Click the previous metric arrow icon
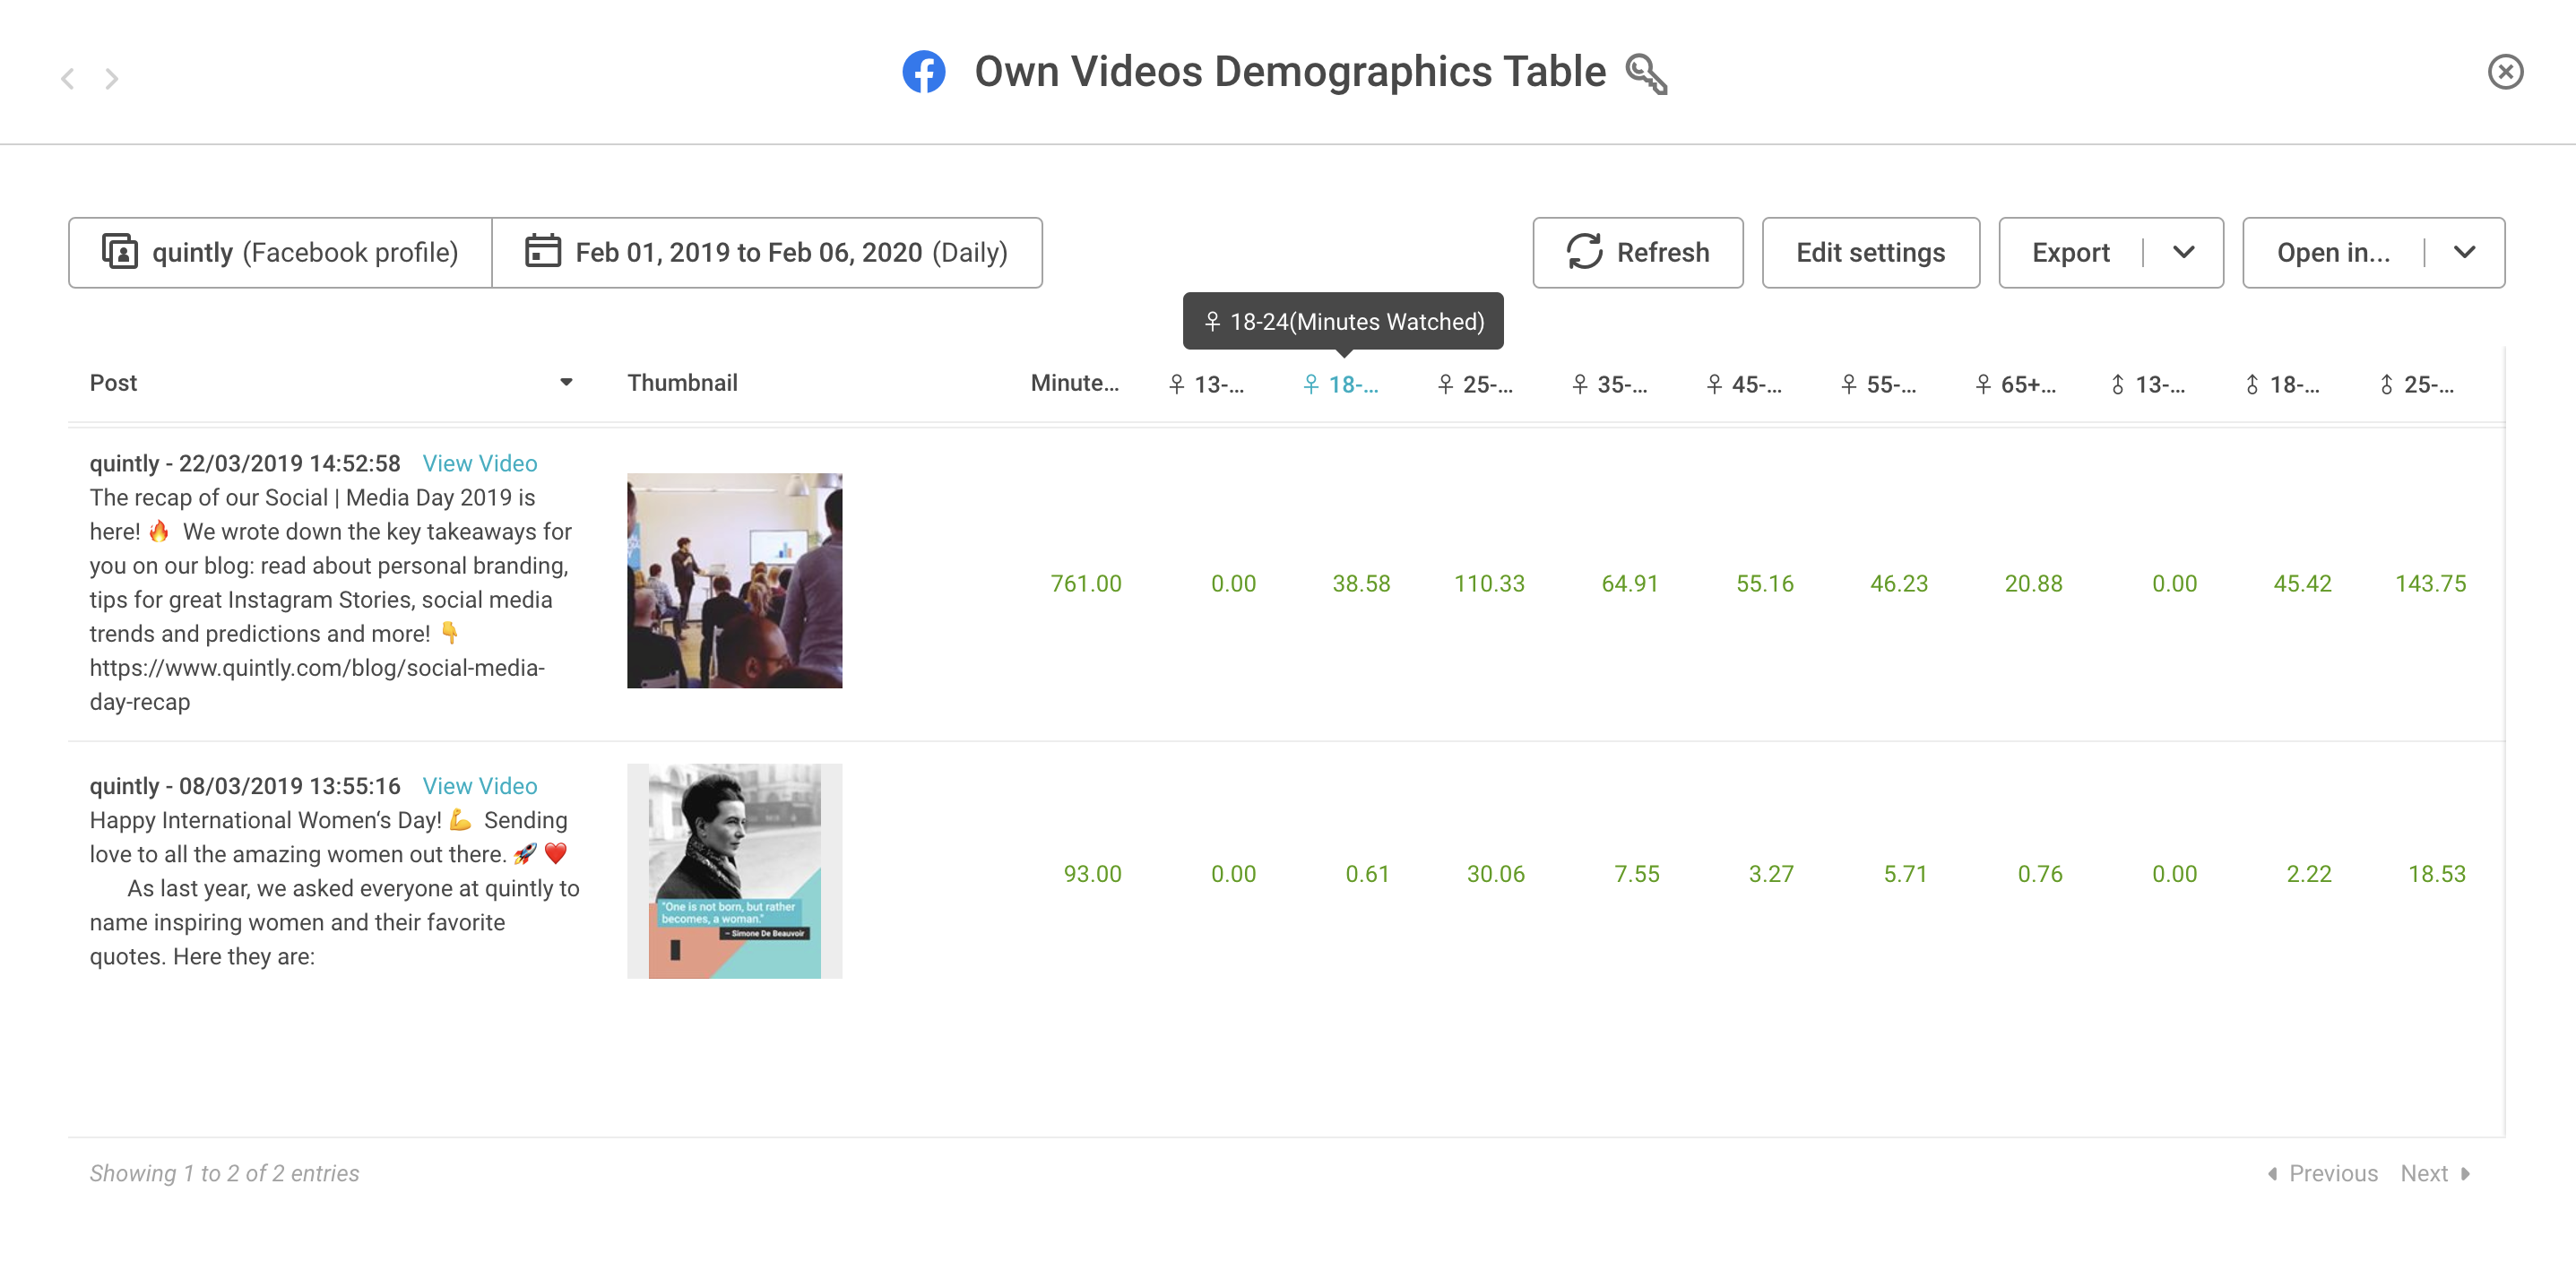Screen dimensions: 2576x1262 click(68, 78)
